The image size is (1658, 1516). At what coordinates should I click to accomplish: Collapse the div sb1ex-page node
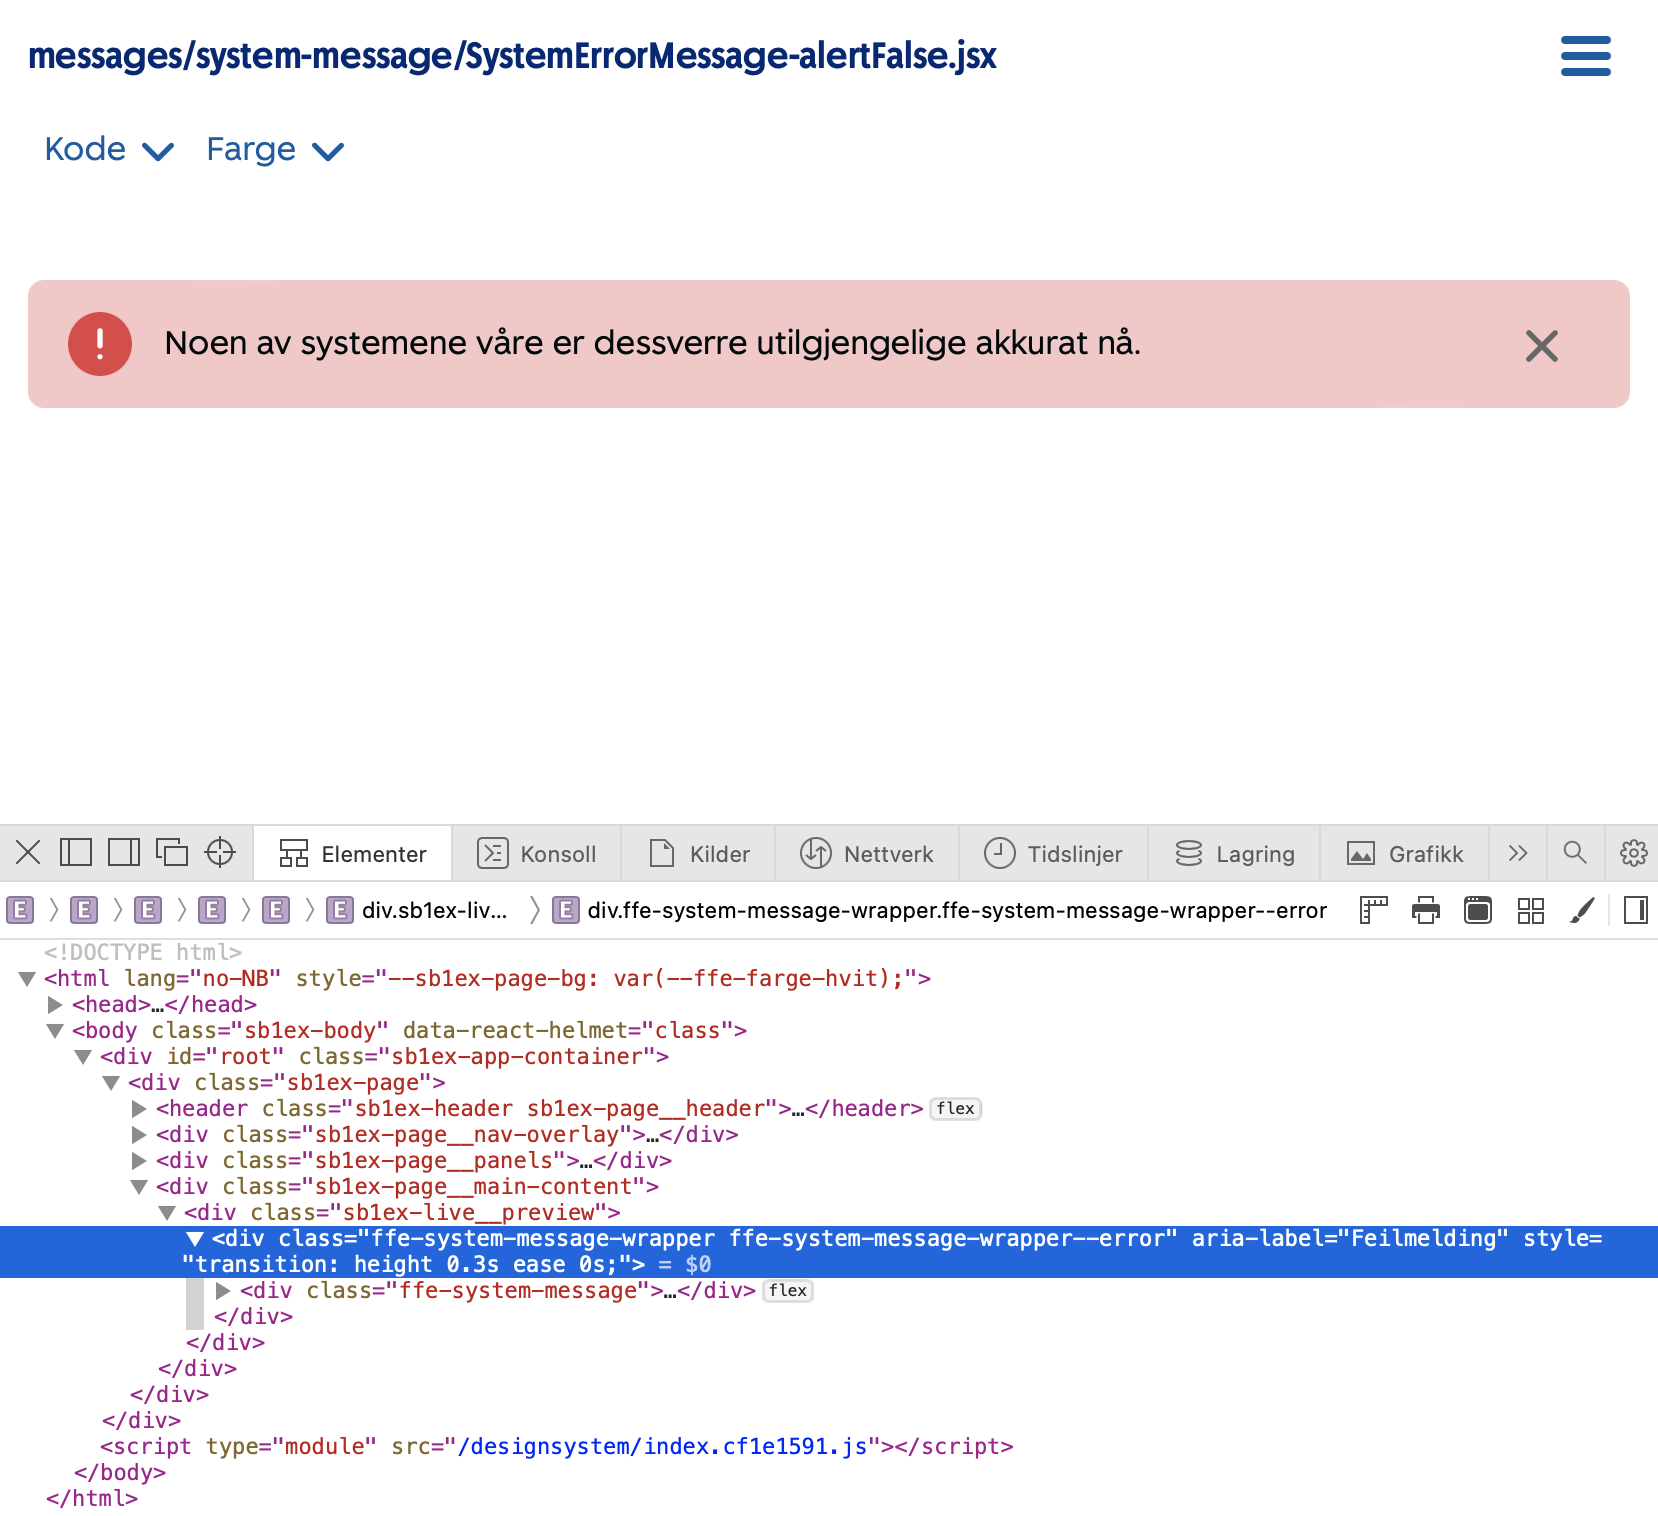click(111, 1082)
